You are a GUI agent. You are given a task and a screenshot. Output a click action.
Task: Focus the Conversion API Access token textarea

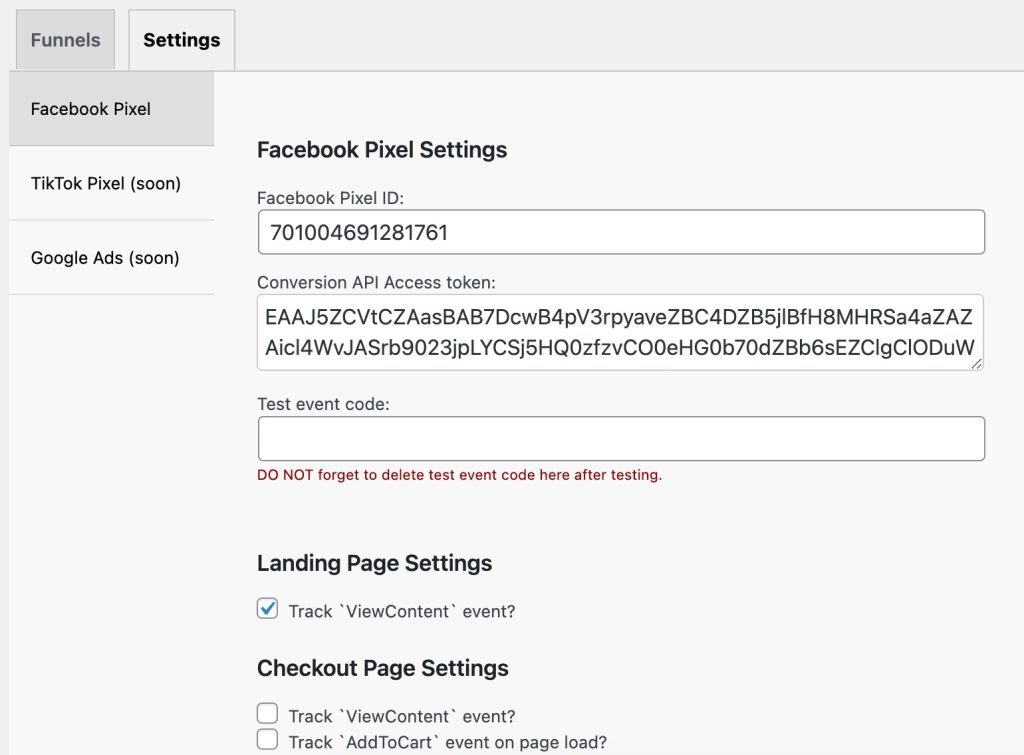point(620,332)
